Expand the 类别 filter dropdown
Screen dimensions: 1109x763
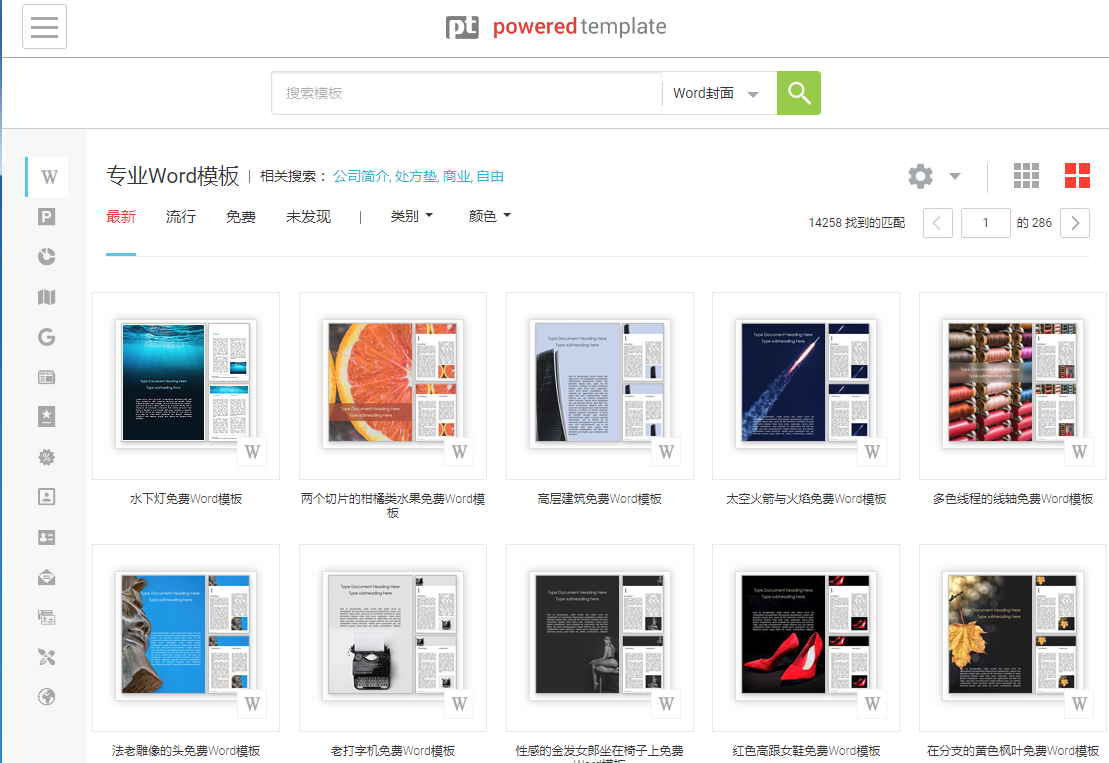(x=411, y=216)
